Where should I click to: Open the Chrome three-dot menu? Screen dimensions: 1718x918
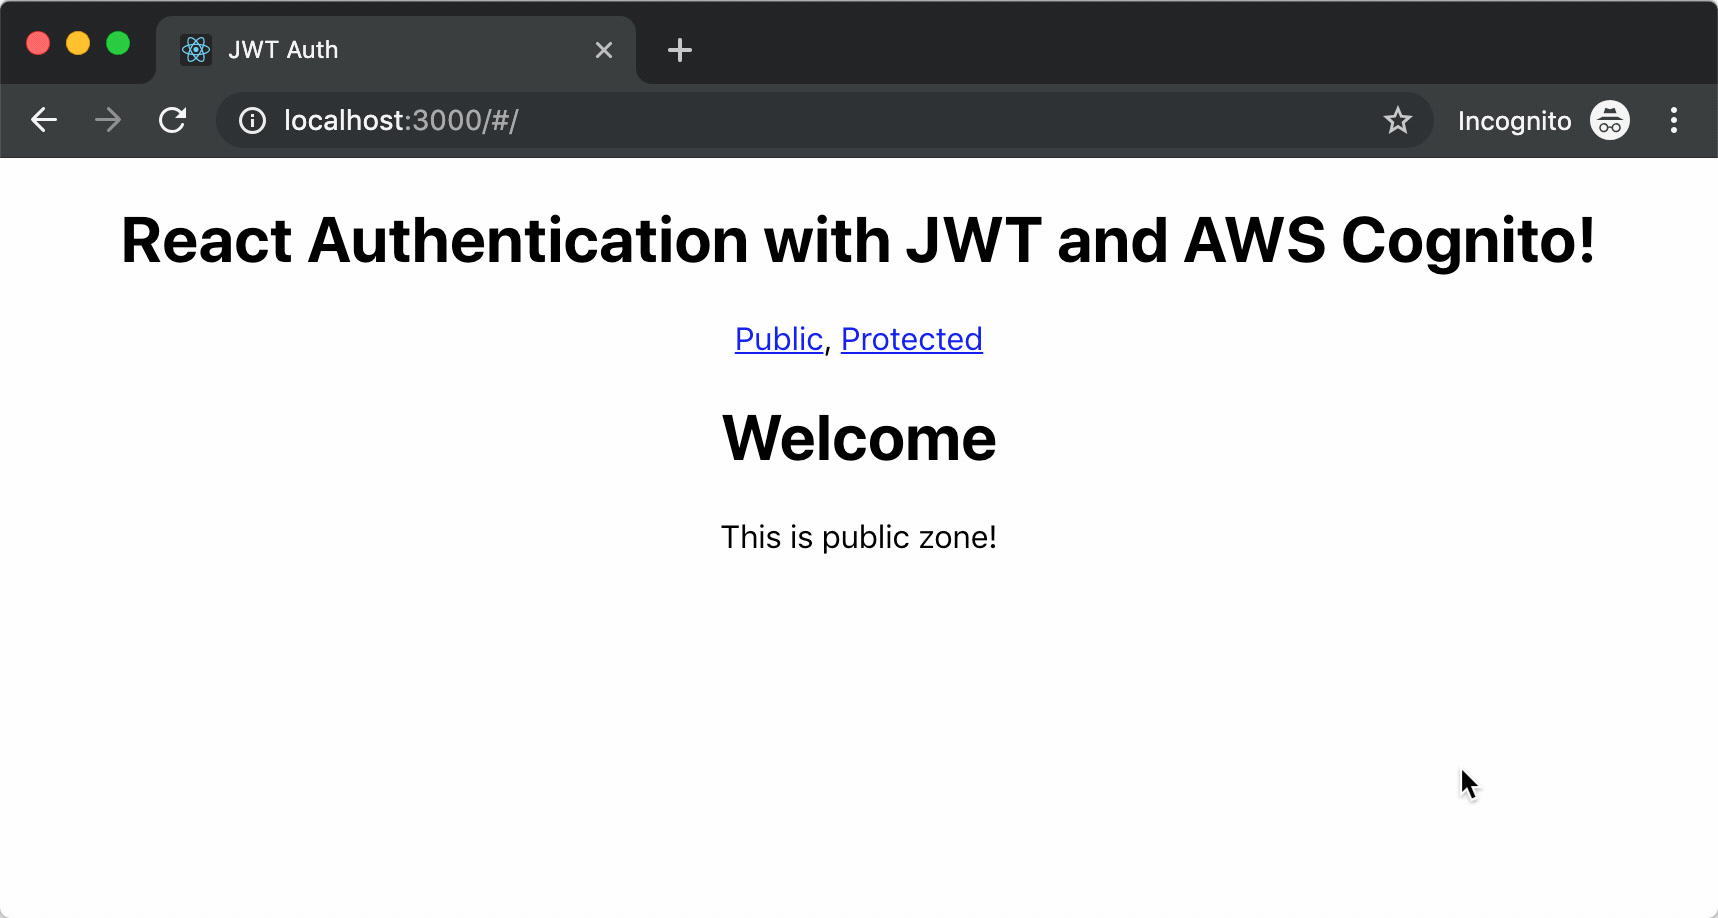pos(1673,121)
